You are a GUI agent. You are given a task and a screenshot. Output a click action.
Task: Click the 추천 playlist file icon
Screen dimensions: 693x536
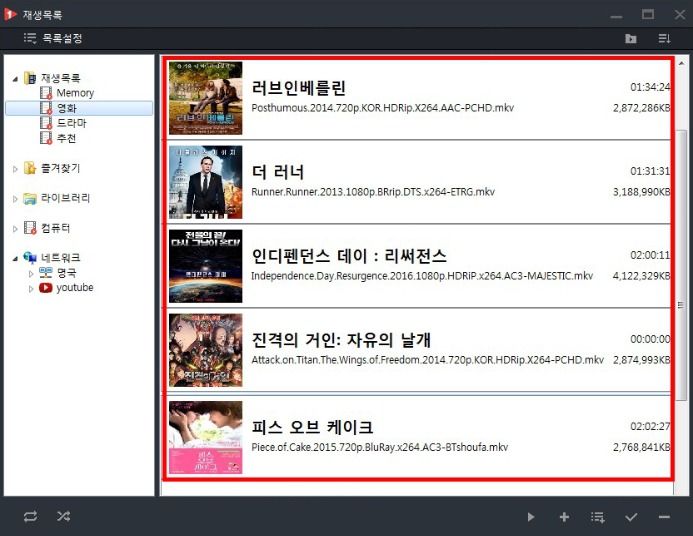pos(46,138)
